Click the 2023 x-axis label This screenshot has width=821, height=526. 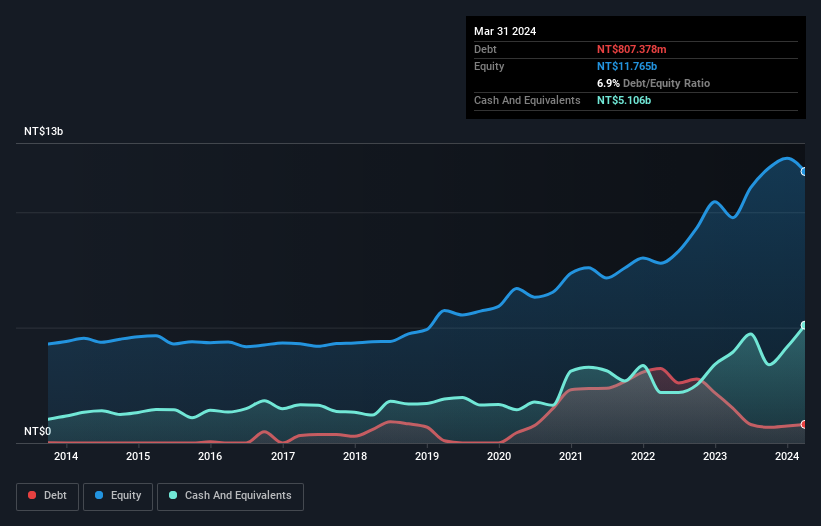coord(715,456)
